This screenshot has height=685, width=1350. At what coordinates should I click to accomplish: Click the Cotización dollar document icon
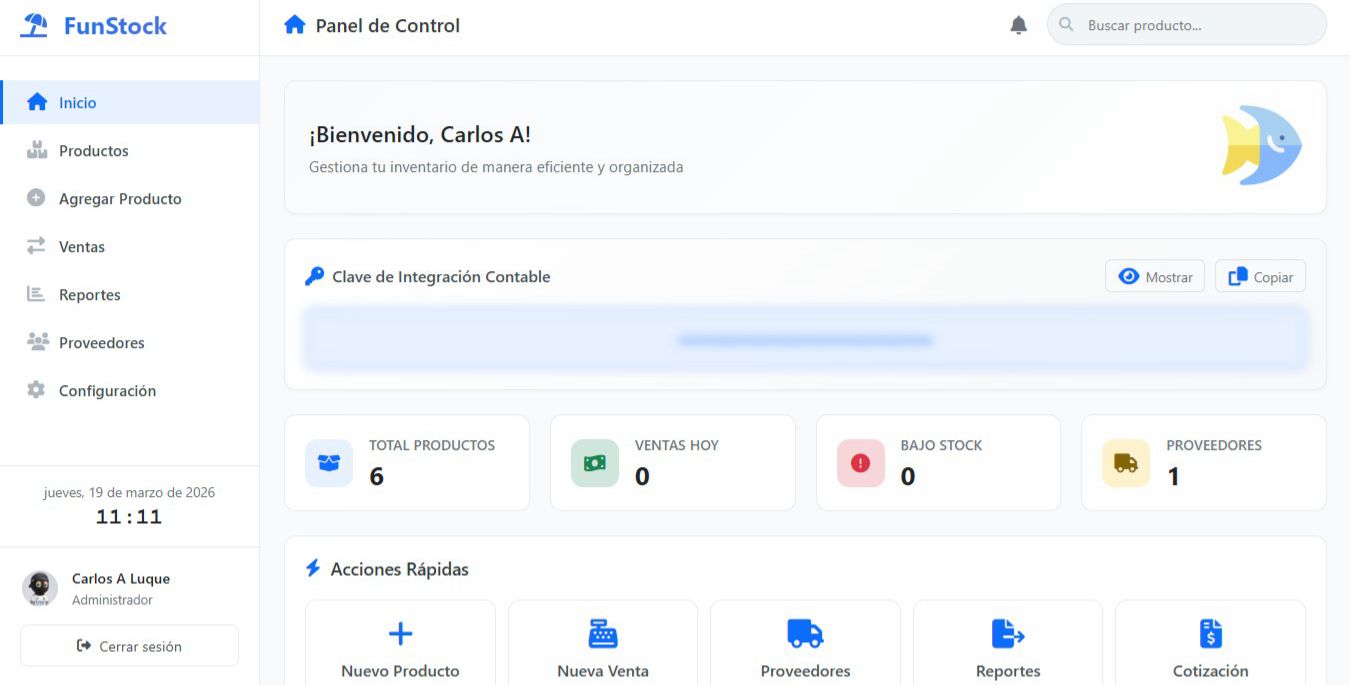click(1210, 633)
